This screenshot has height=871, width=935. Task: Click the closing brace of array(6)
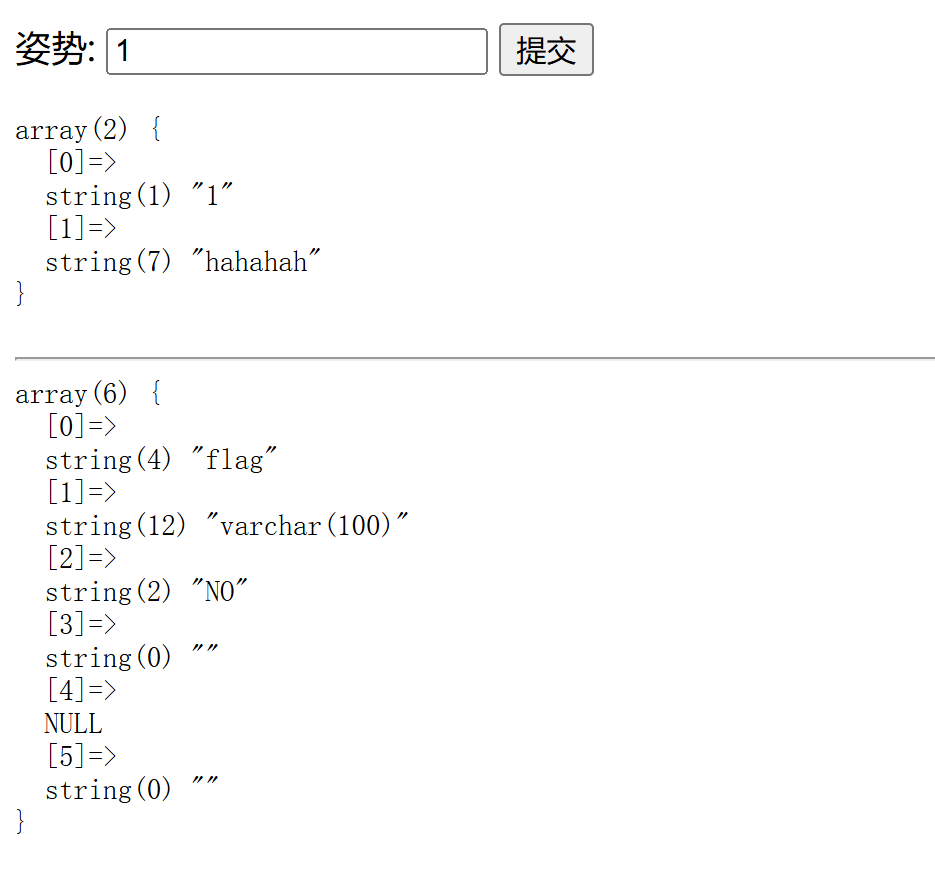click(x=20, y=822)
